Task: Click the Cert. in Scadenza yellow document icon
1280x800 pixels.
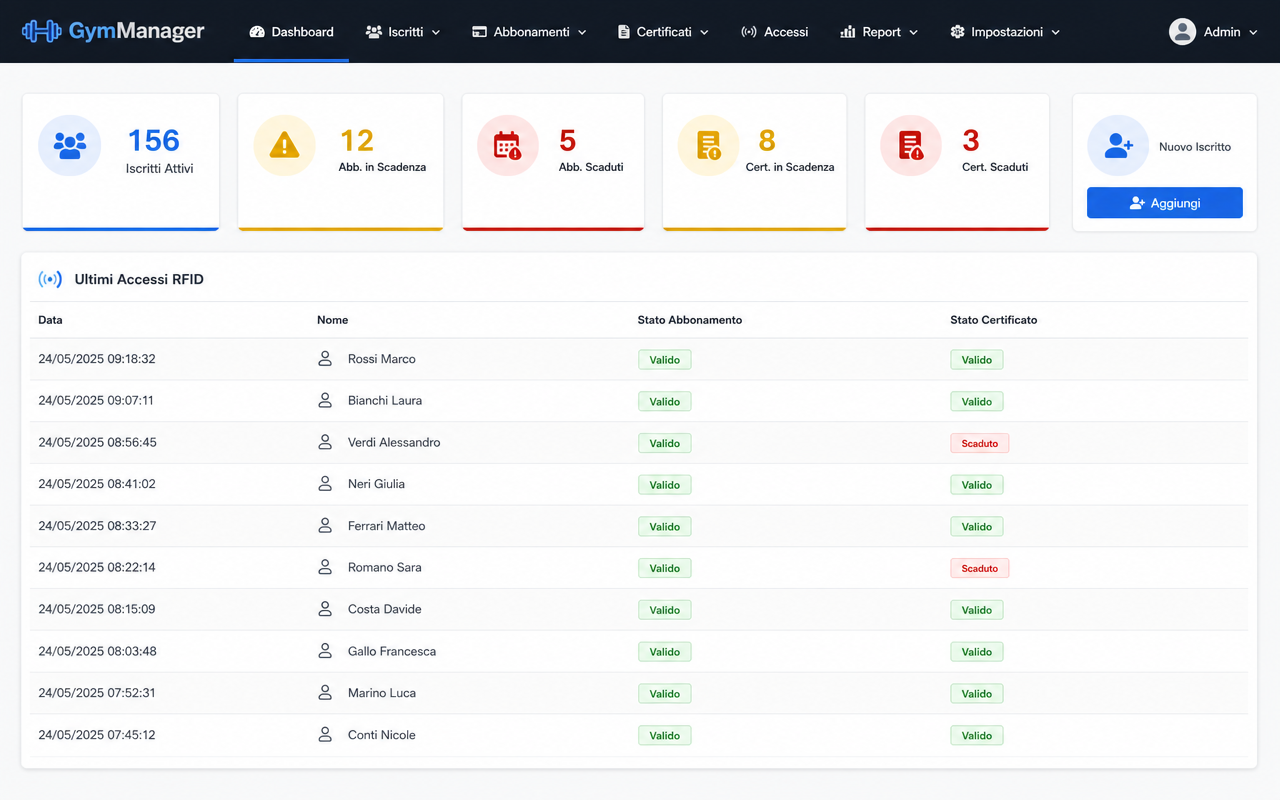Action: 709,145
